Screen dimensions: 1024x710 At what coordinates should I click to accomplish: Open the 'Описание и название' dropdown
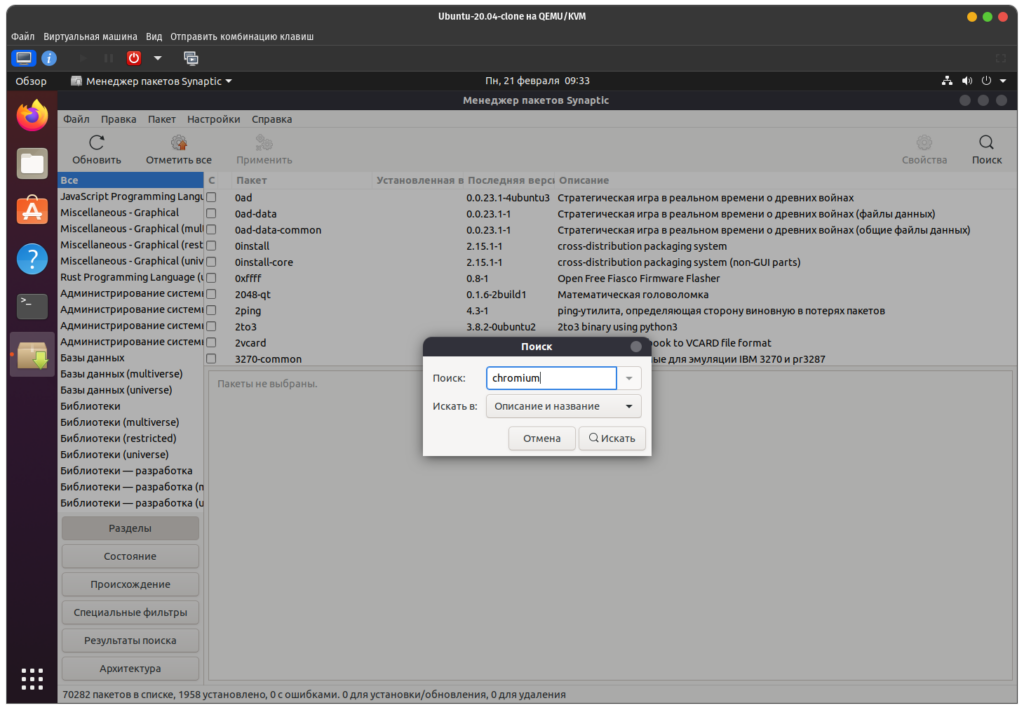[564, 406]
